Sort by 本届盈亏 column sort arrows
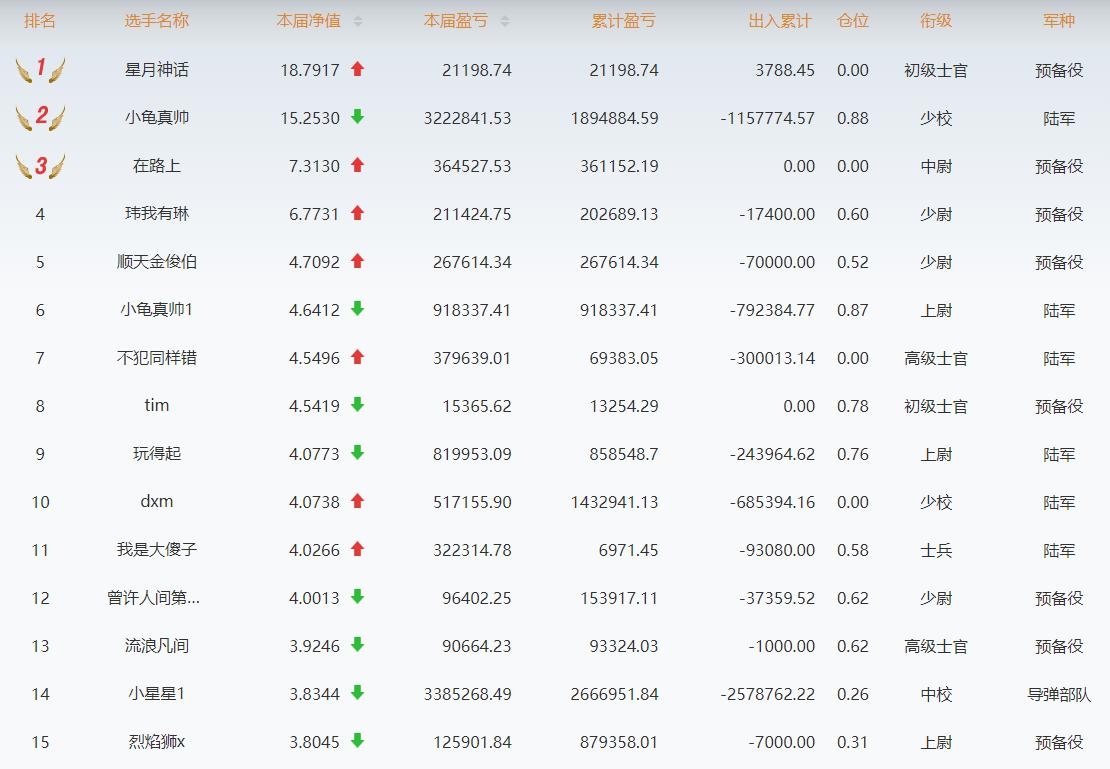The height and width of the screenshot is (769, 1110). click(x=504, y=21)
